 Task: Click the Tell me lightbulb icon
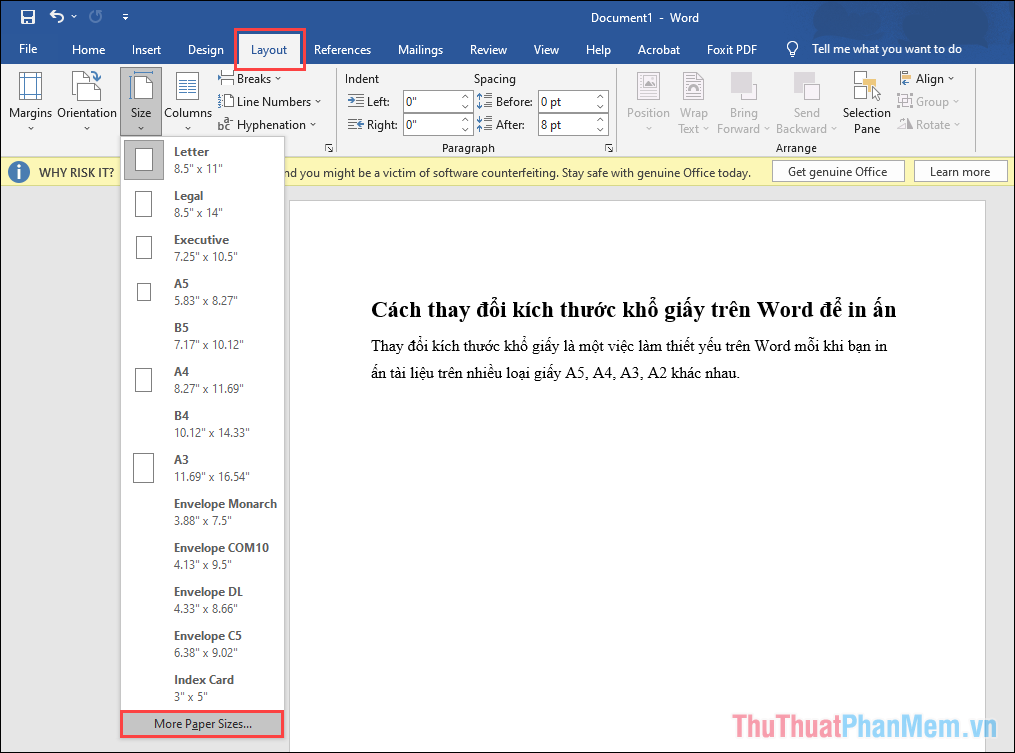tap(793, 49)
